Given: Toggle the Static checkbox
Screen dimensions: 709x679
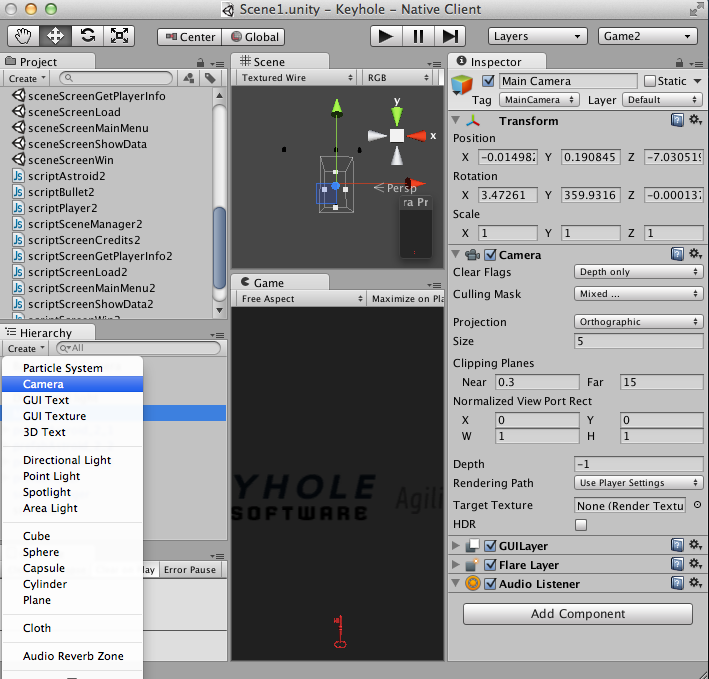Looking at the screenshot, I should (650, 81).
